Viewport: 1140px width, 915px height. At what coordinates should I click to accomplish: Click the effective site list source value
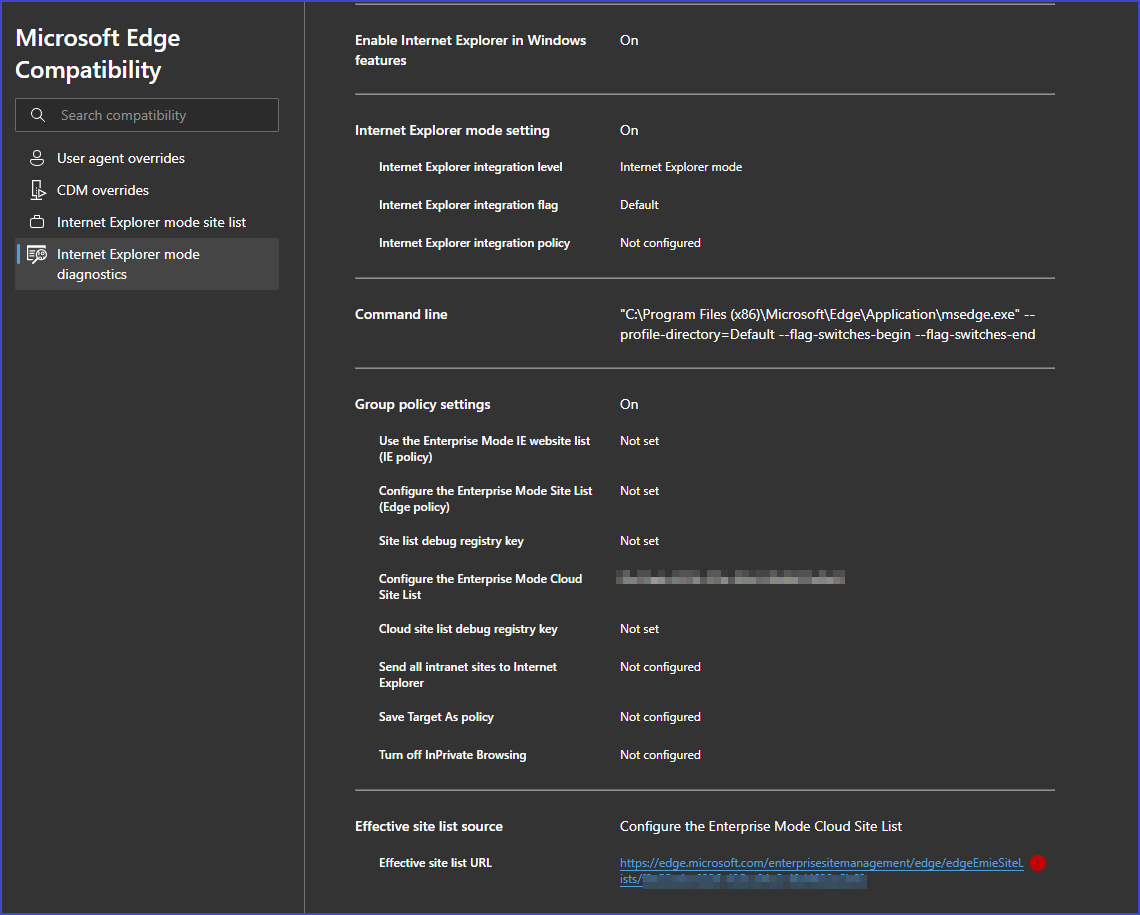[x=760, y=826]
